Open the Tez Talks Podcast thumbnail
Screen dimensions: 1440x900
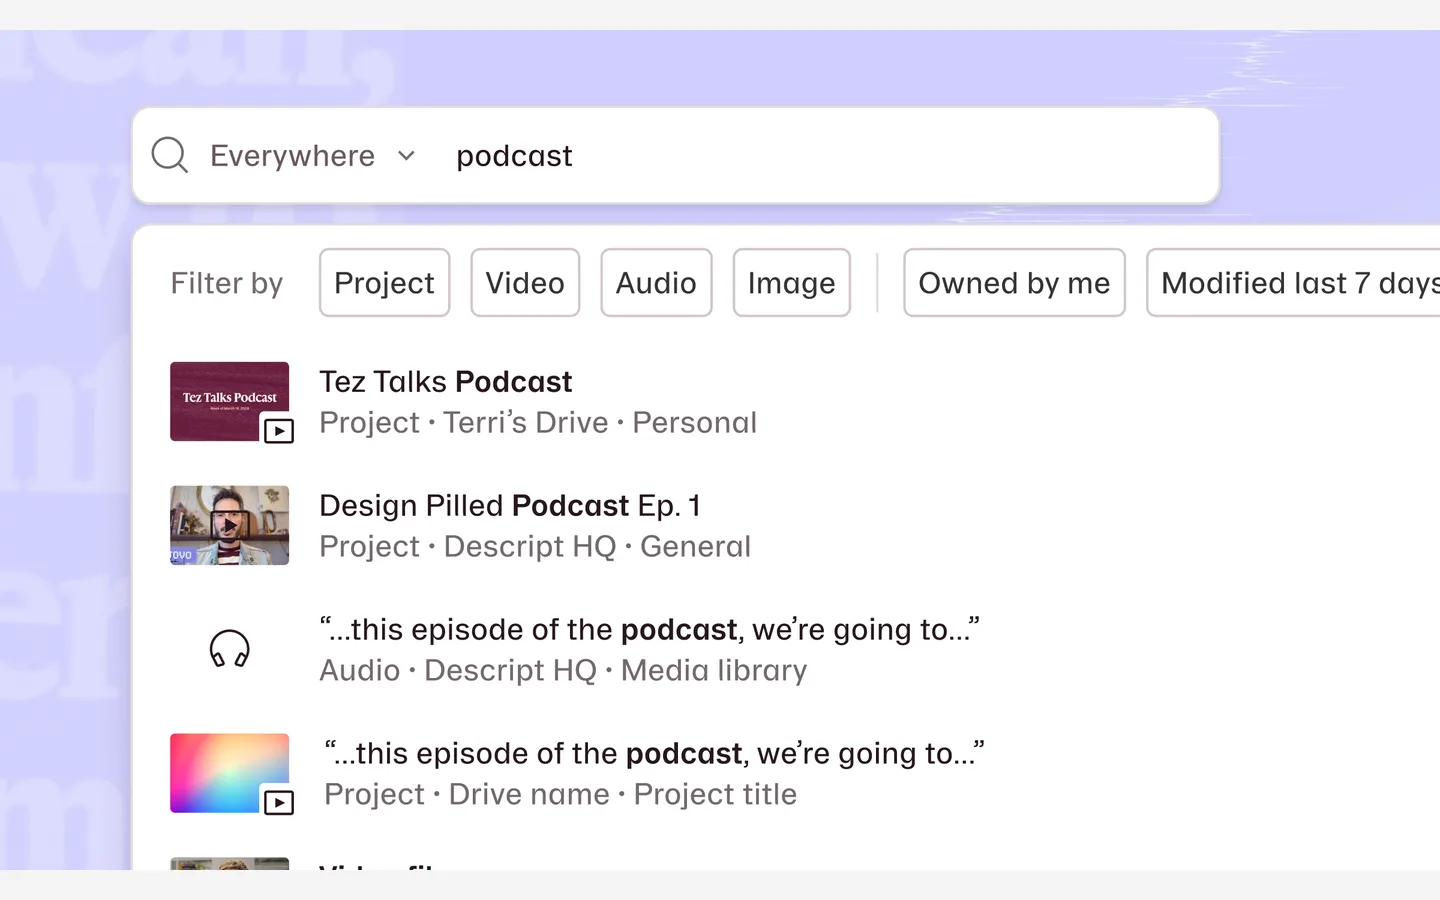click(229, 401)
